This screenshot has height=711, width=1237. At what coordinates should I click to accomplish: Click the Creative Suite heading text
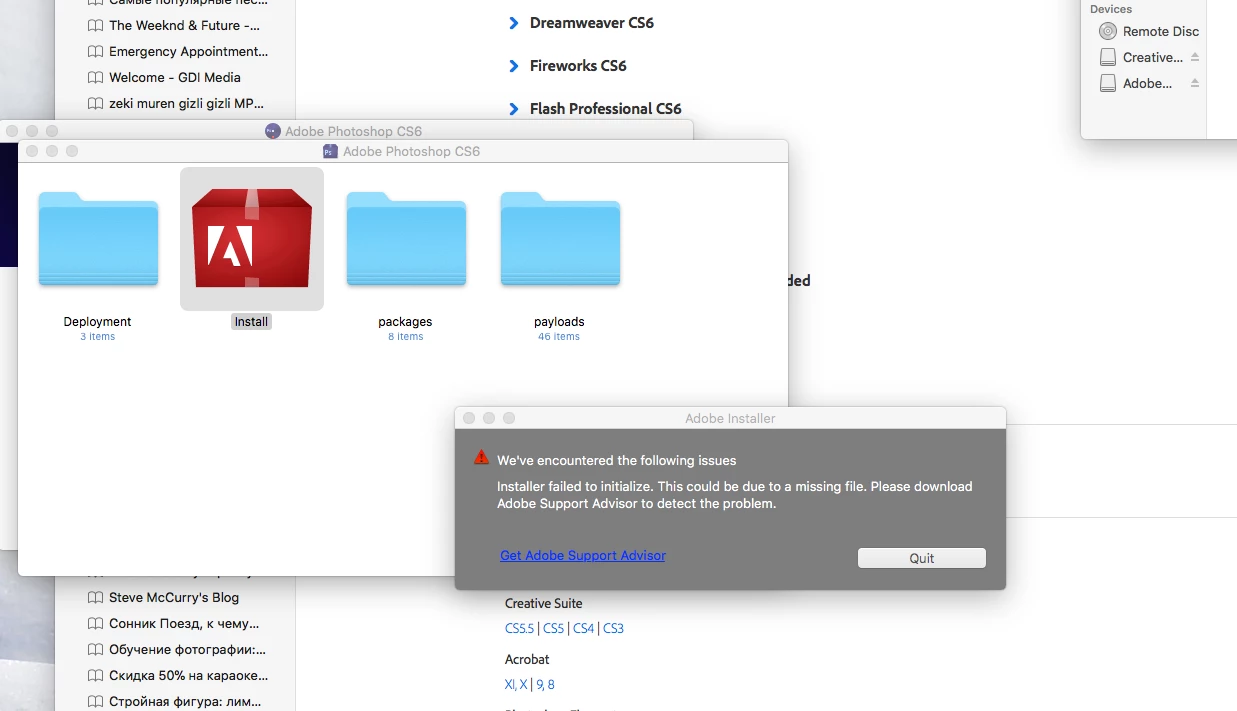tap(544, 603)
